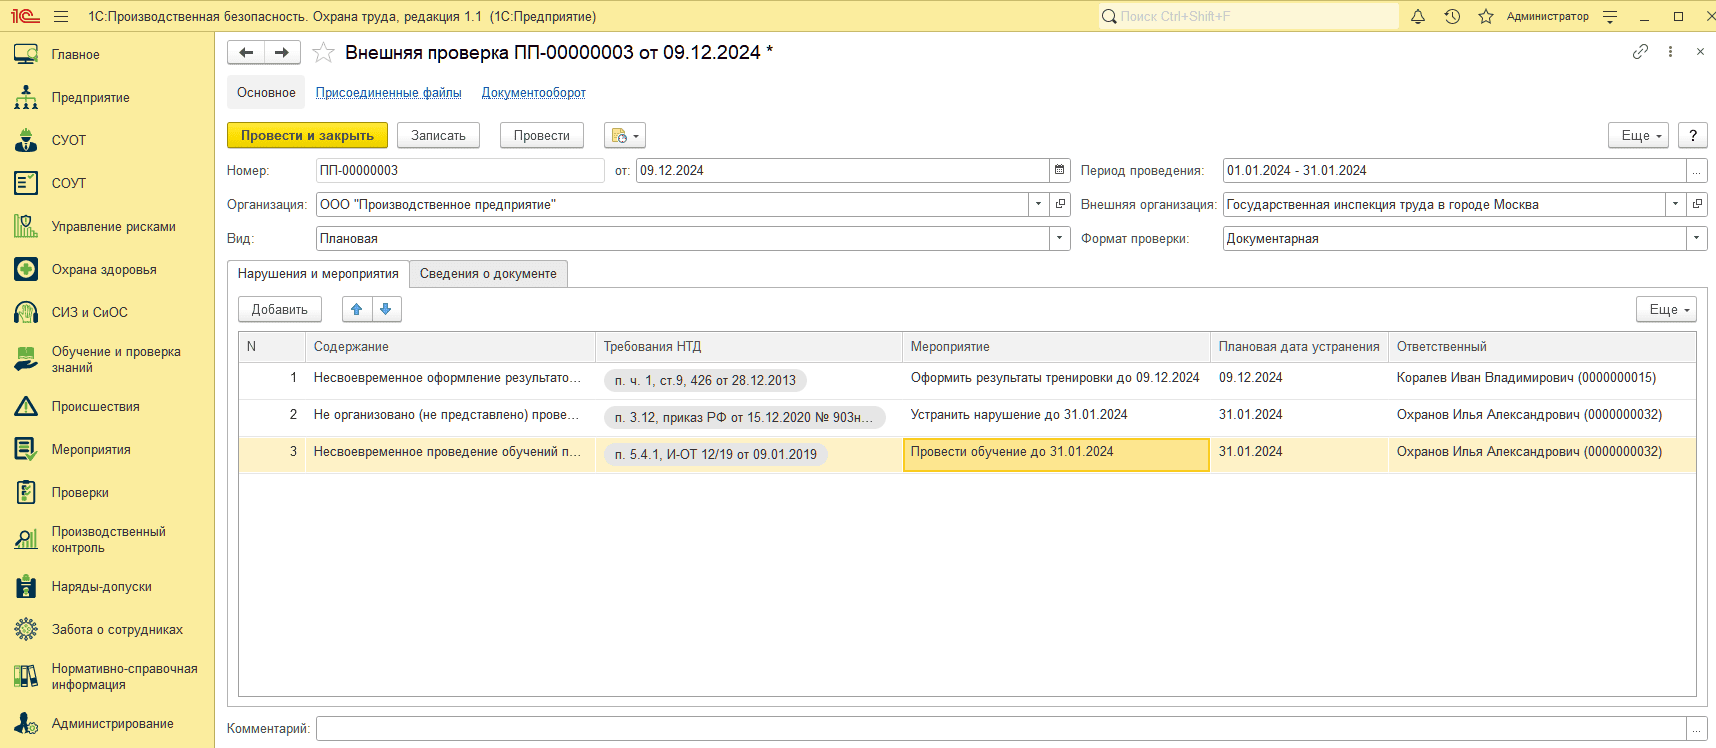Select the first violation row content

(x=446, y=378)
